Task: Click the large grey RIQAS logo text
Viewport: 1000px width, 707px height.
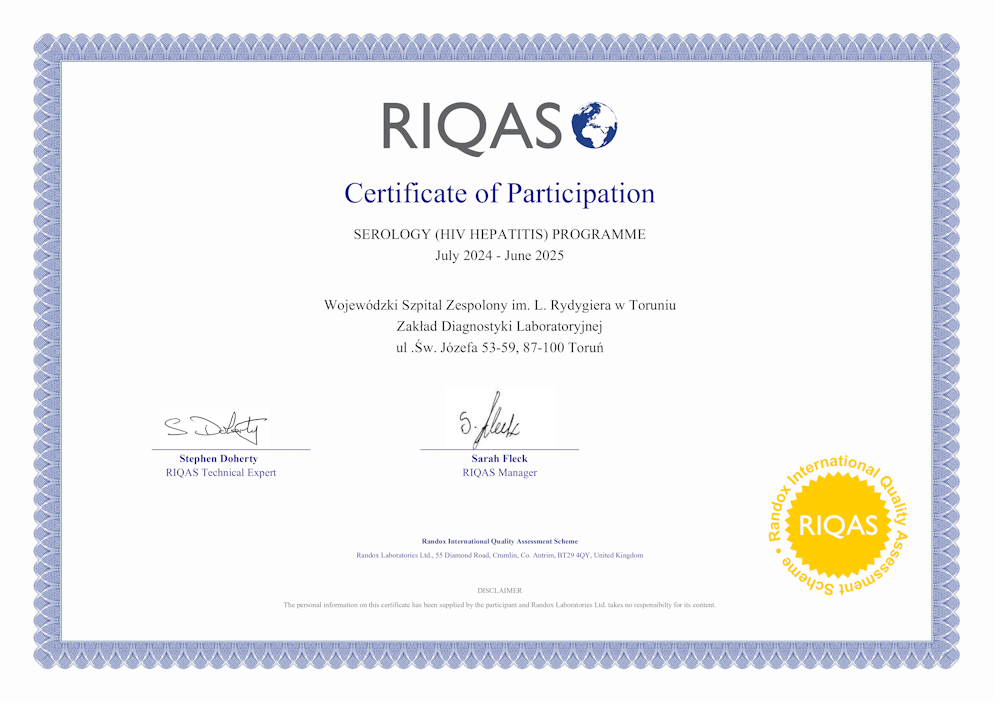Action: point(471,128)
